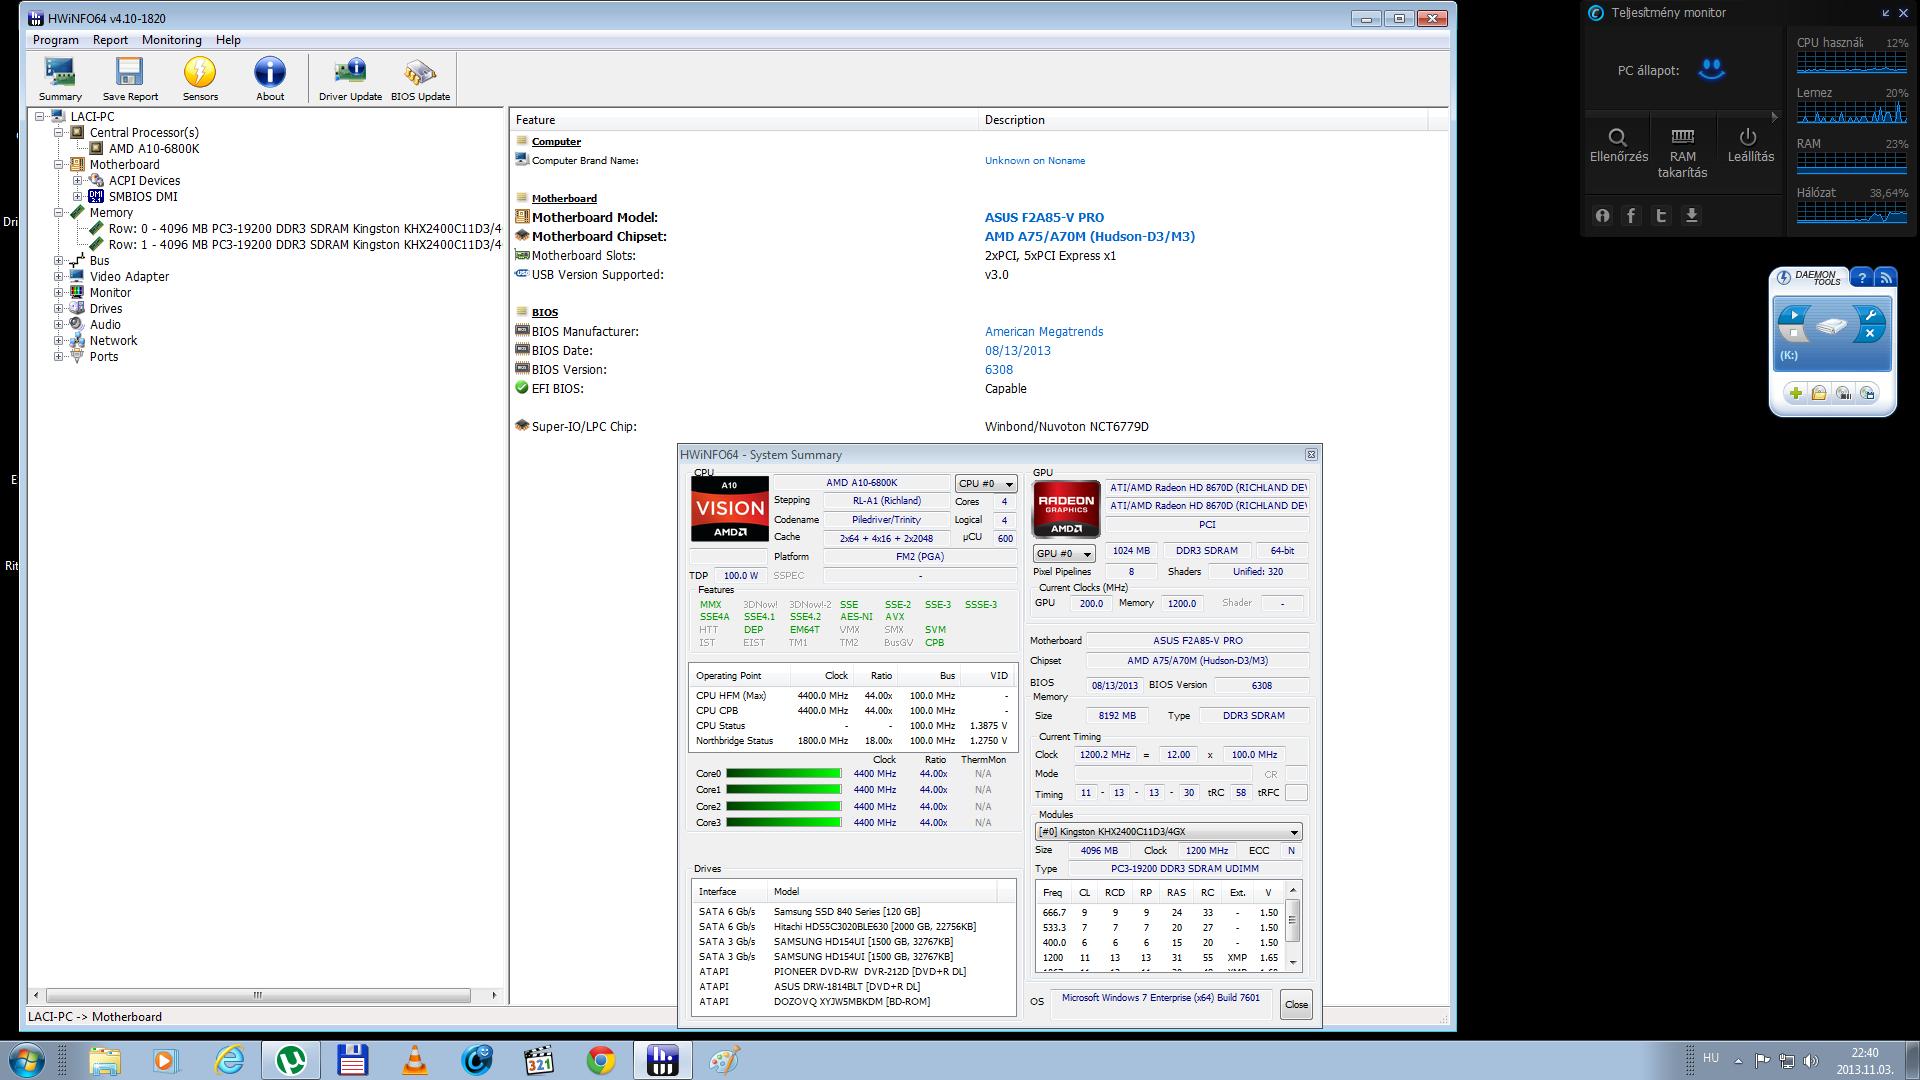
Task: Click the American Megatrends link
Action: tap(1044, 332)
